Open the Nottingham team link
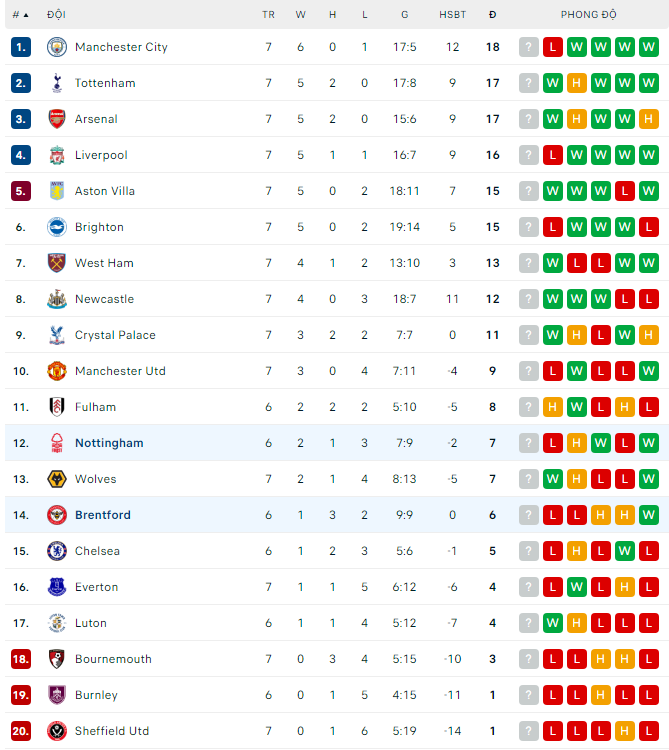 coord(109,443)
